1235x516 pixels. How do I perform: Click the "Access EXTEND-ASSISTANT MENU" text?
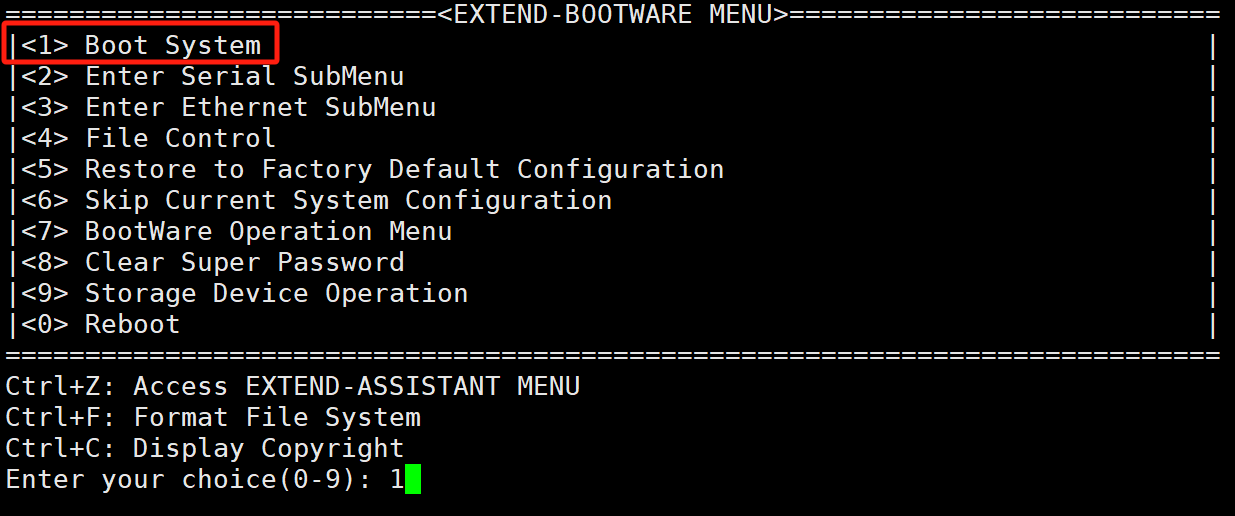[x=357, y=386]
